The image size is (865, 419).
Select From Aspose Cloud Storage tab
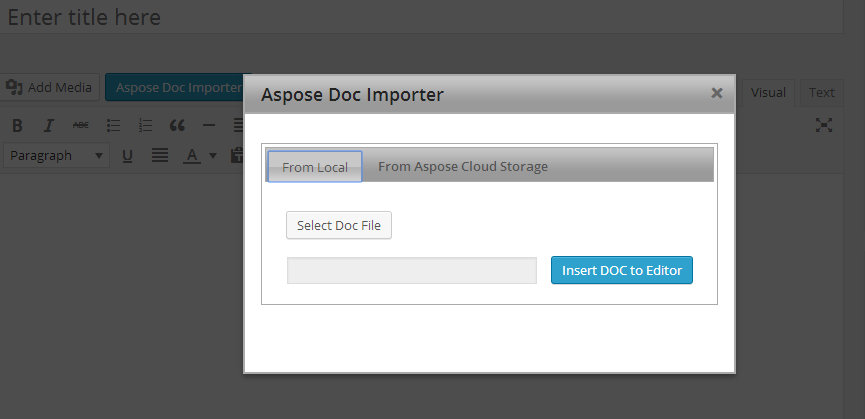[463, 166]
